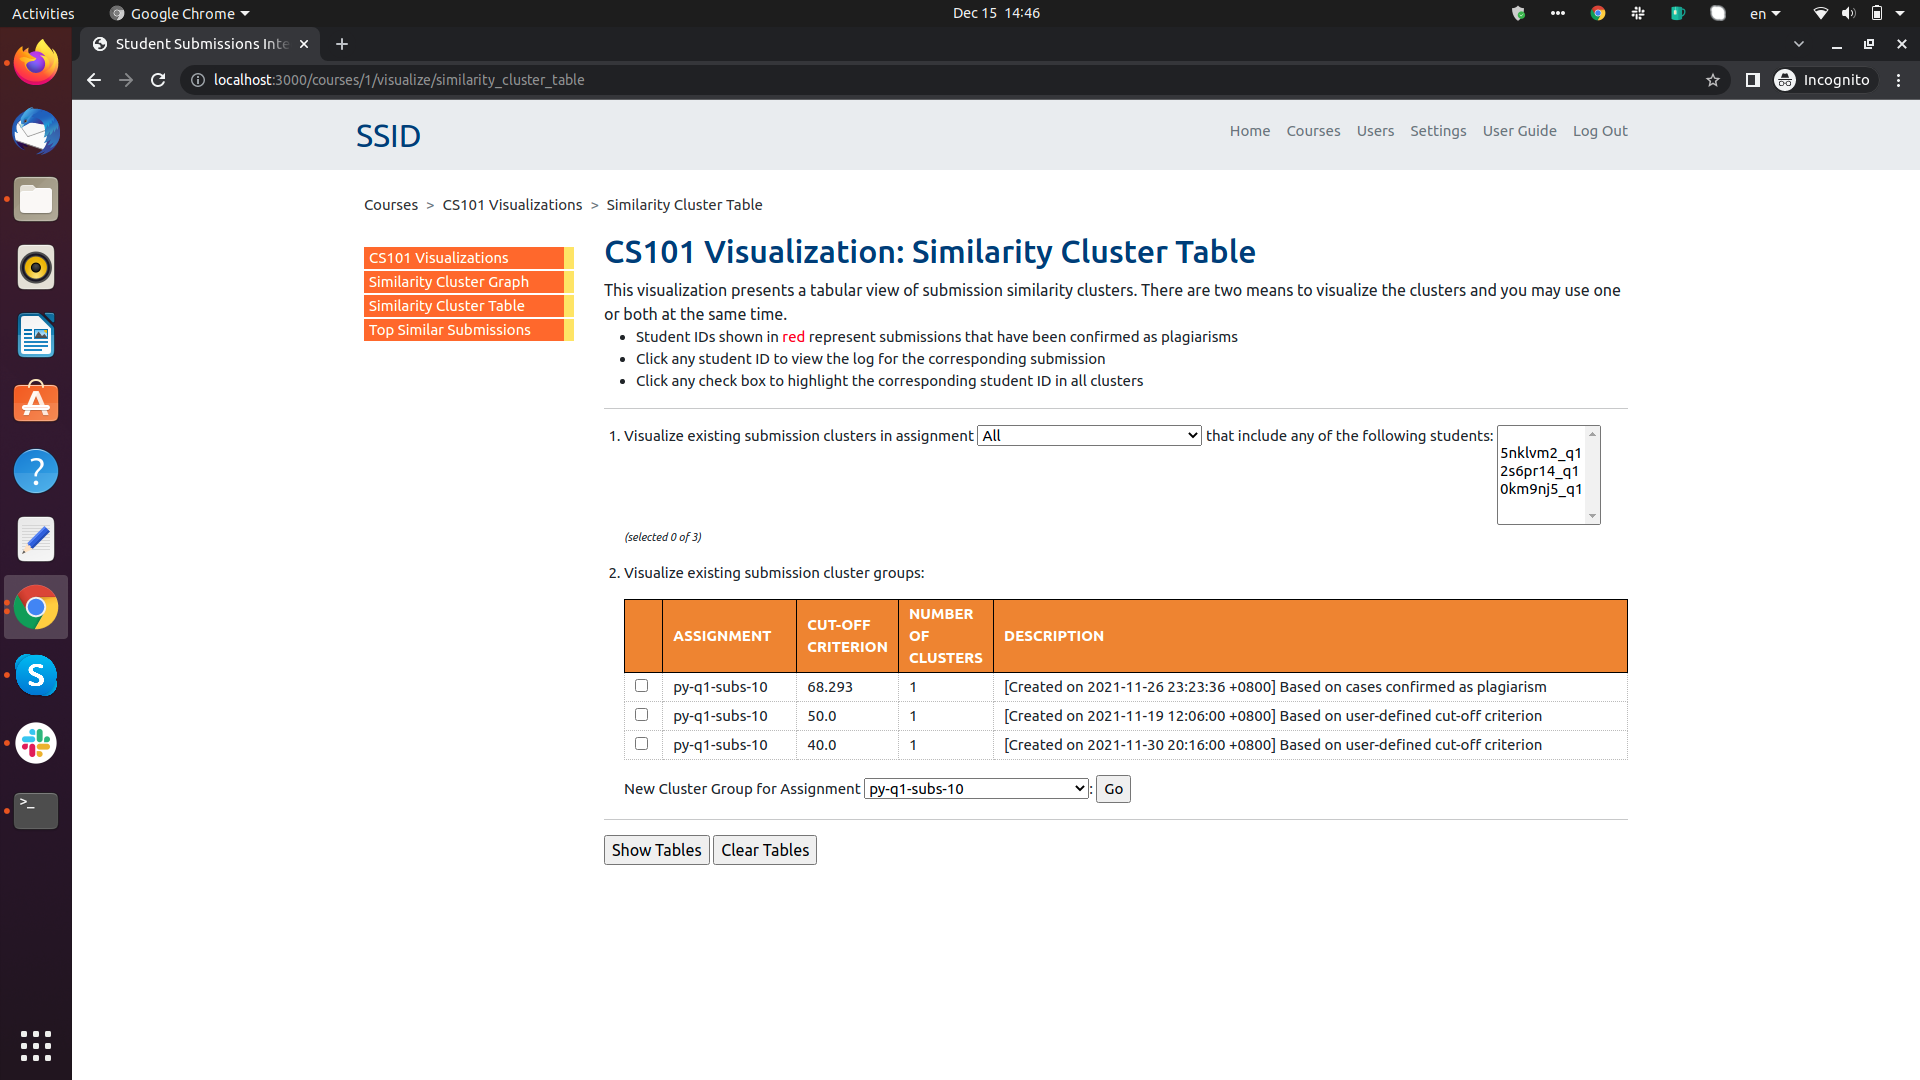Open the Similarity Cluster Graph link

[448, 281]
